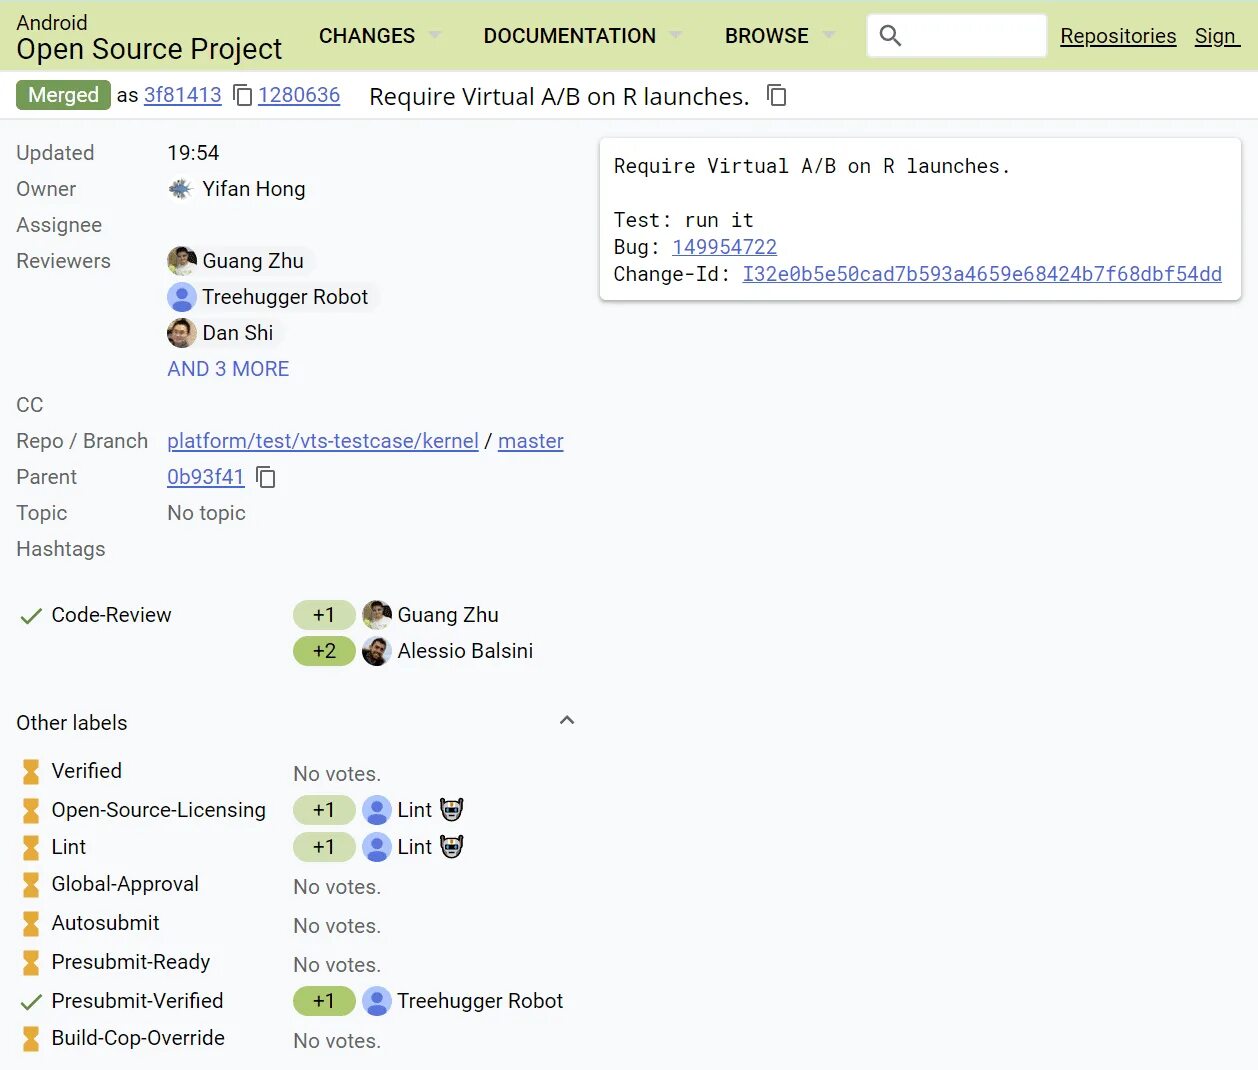The height and width of the screenshot is (1070, 1258).
Task: Collapse the Other labels section
Action: (567, 720)
